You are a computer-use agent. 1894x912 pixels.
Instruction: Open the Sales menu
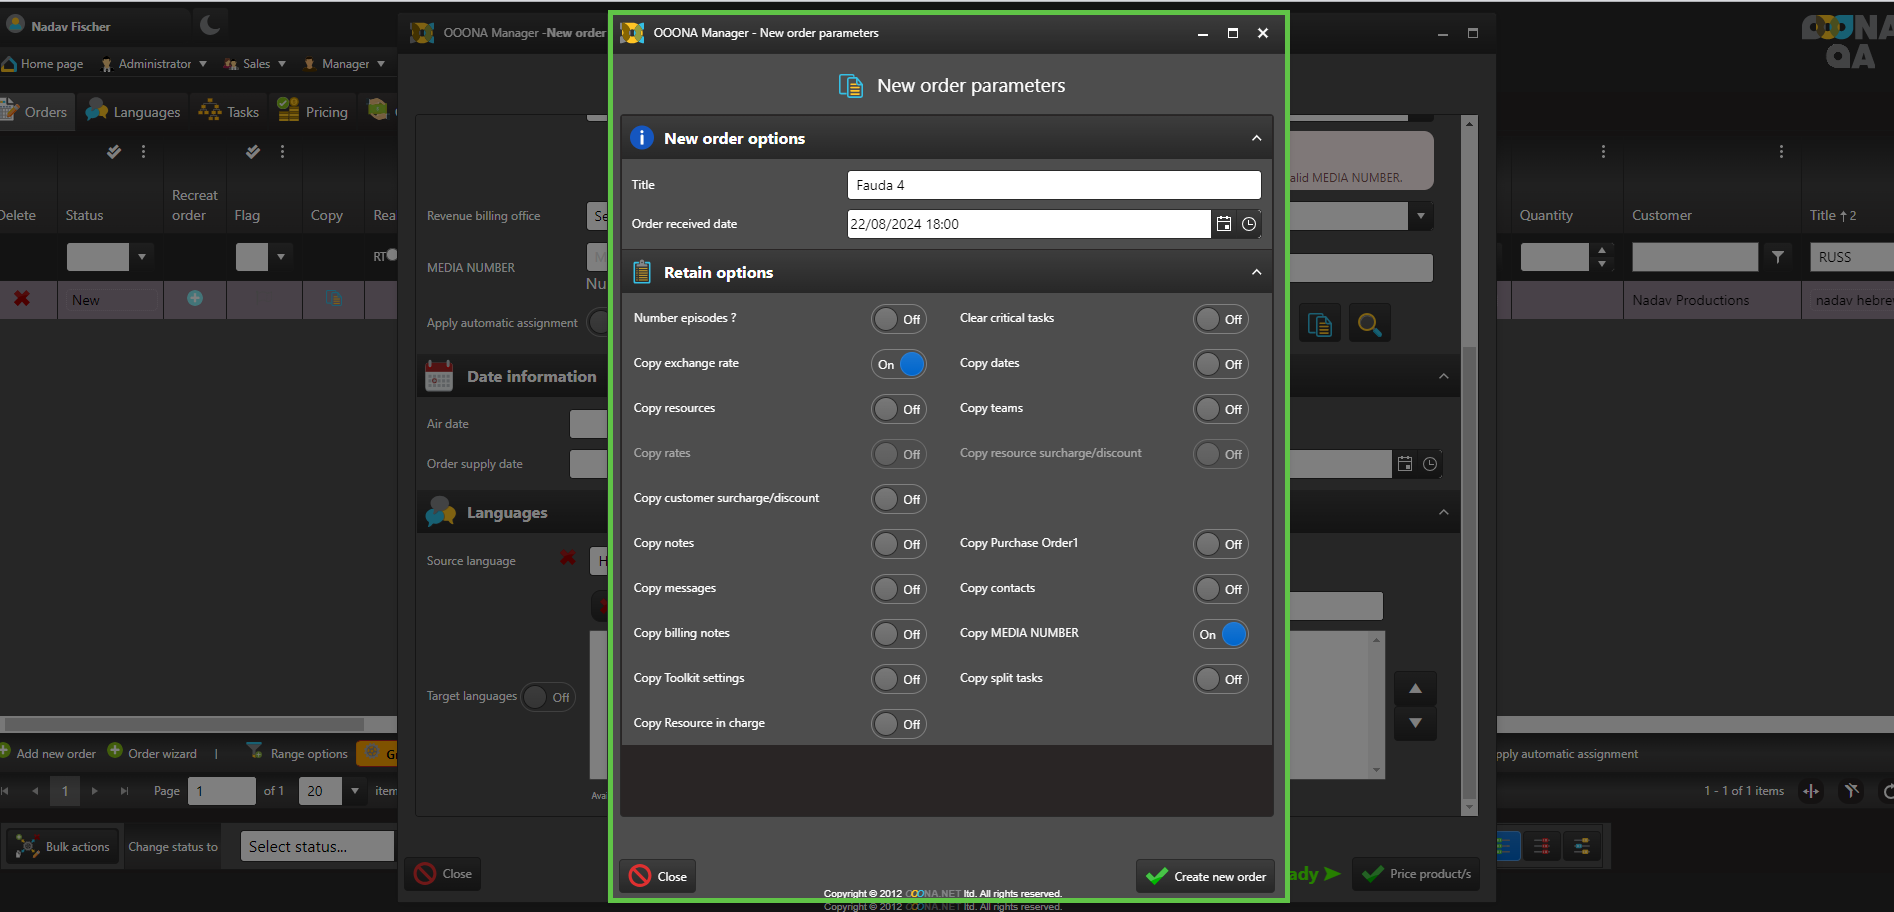[256, 64]
